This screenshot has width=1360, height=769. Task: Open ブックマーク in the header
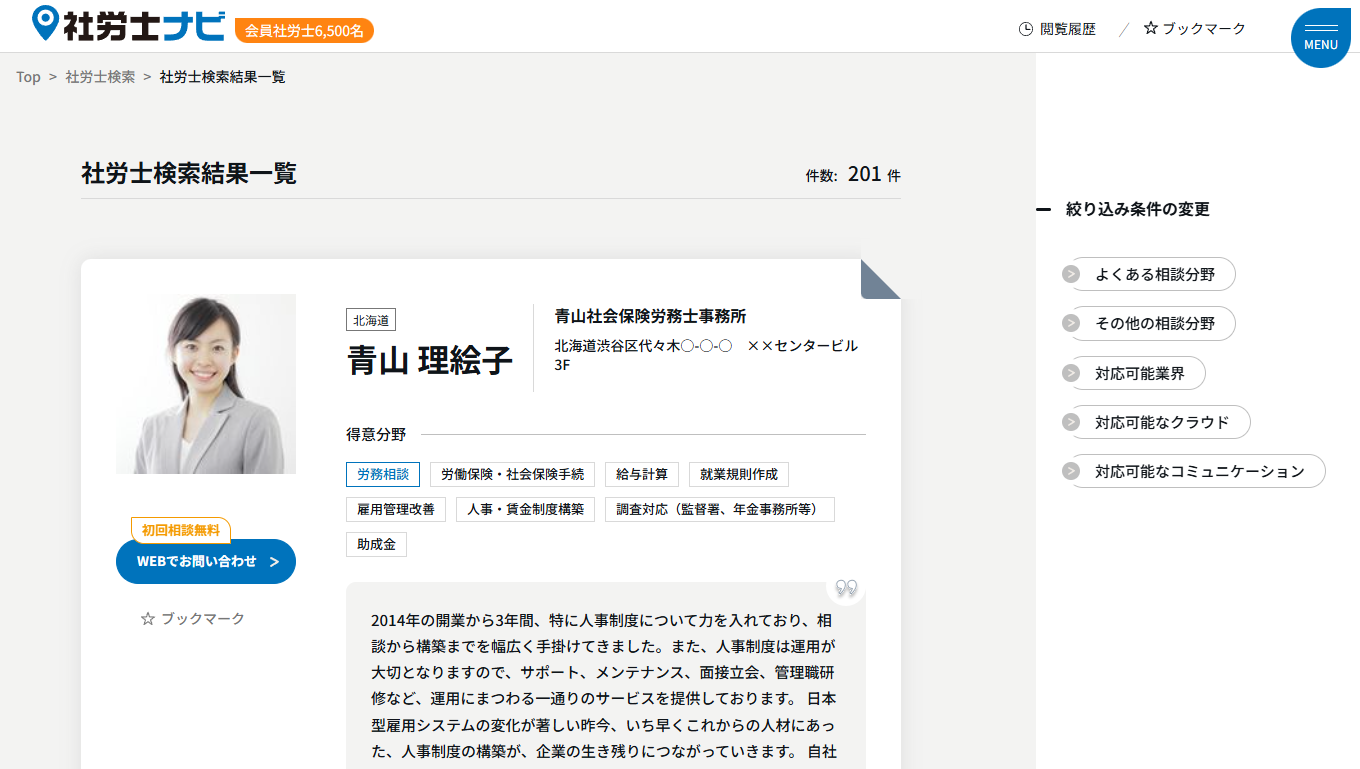tap(1194, 29)
